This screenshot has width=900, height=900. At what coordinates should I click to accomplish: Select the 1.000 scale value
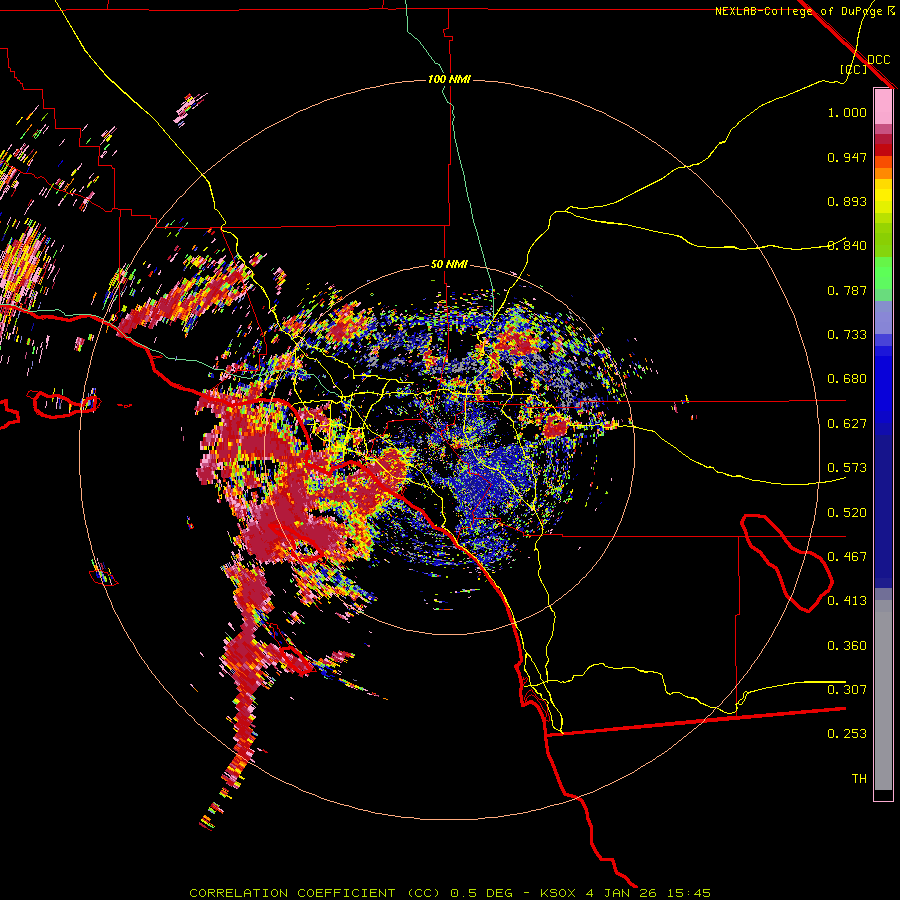847,112
